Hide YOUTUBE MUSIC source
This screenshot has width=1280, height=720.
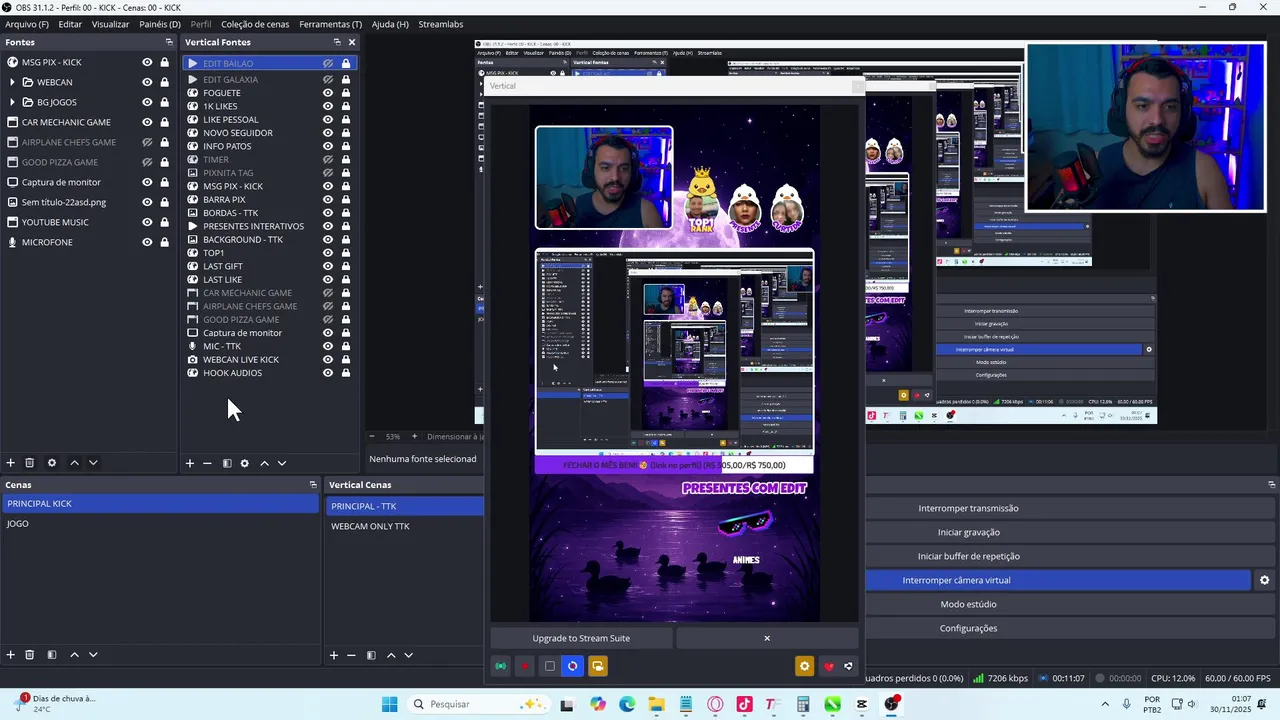click(147, 222)
